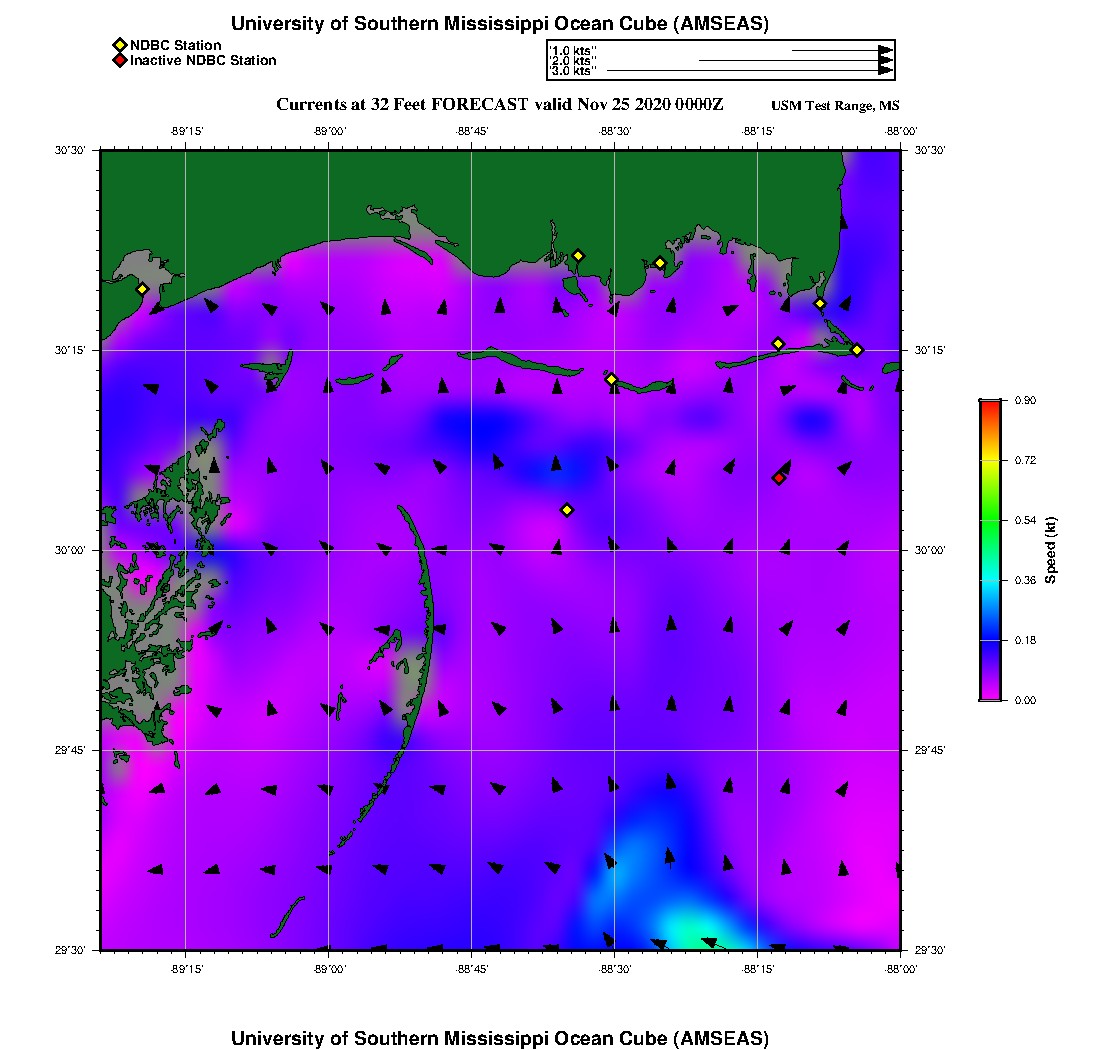
Task: Select the '1.0 kts' scale label
Action: [574, 50]
